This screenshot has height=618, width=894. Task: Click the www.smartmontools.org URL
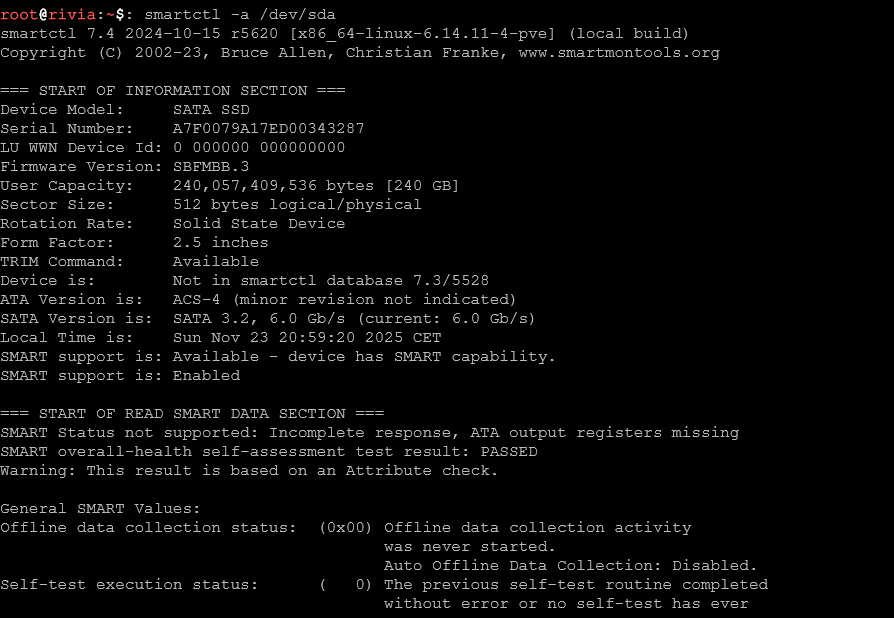(619, 52)
